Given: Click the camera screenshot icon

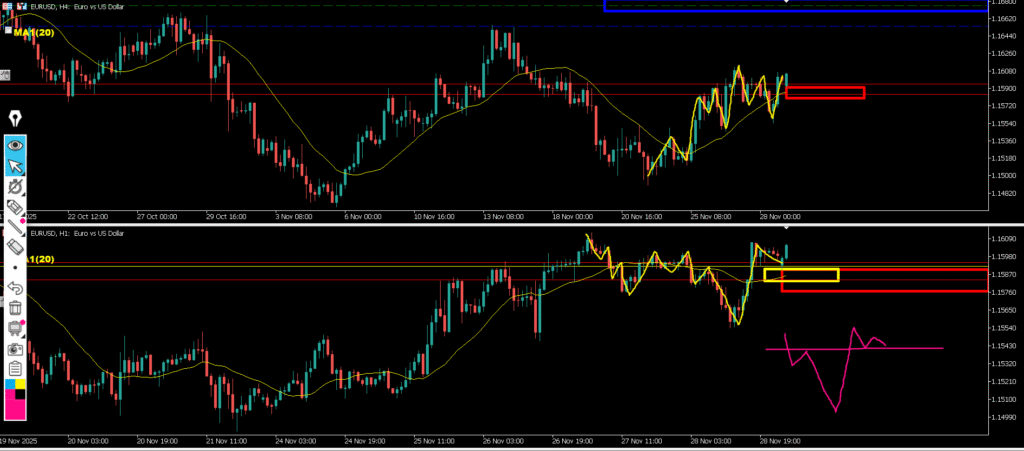Looking at the screenshot, I should pyautogui.click(x=15, y=349).
